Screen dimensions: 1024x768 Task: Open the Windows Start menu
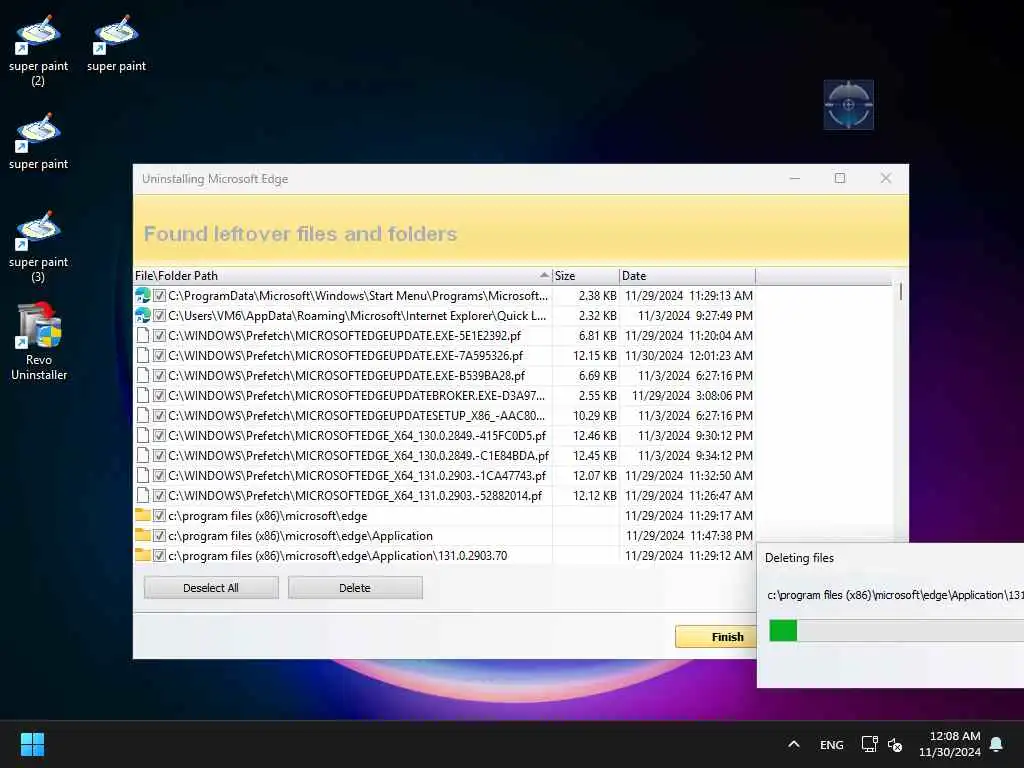(x=32, y=744)
